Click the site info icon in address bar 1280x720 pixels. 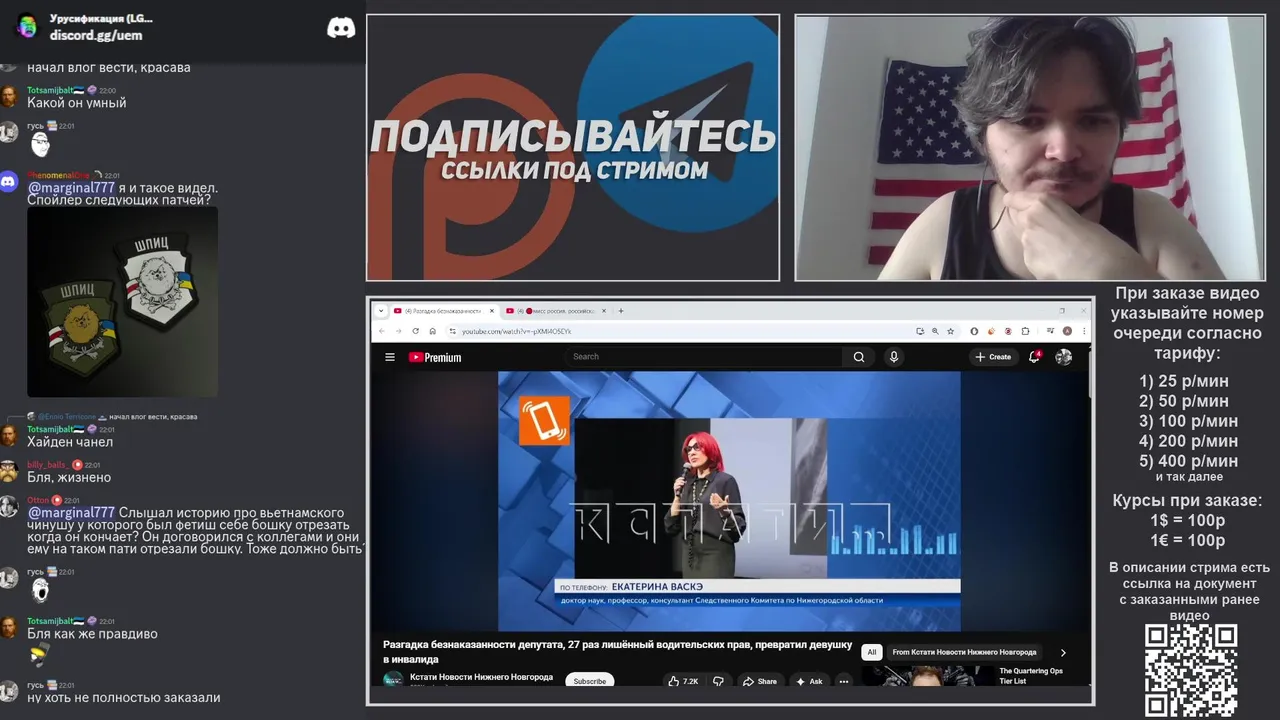tap(452, 331)
